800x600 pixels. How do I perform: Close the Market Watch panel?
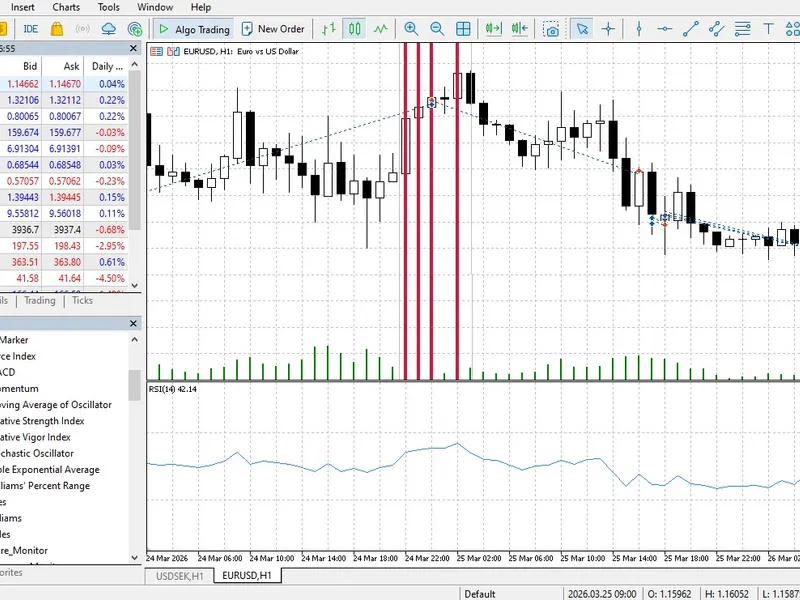coord(134,48)
